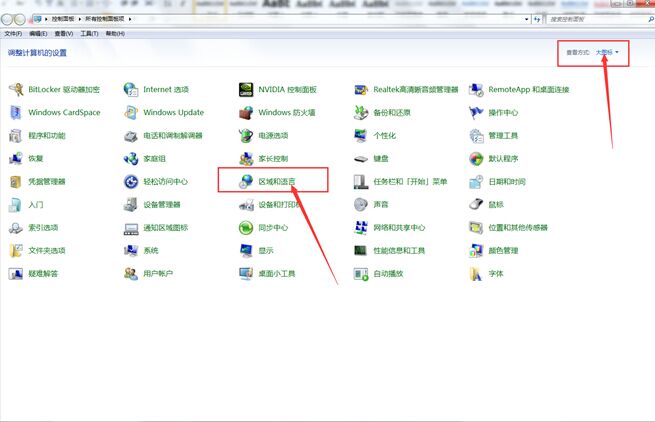Open the 操作中心 (Action Center) flag icon
This screenshot has height=422, width=655.
476,112
